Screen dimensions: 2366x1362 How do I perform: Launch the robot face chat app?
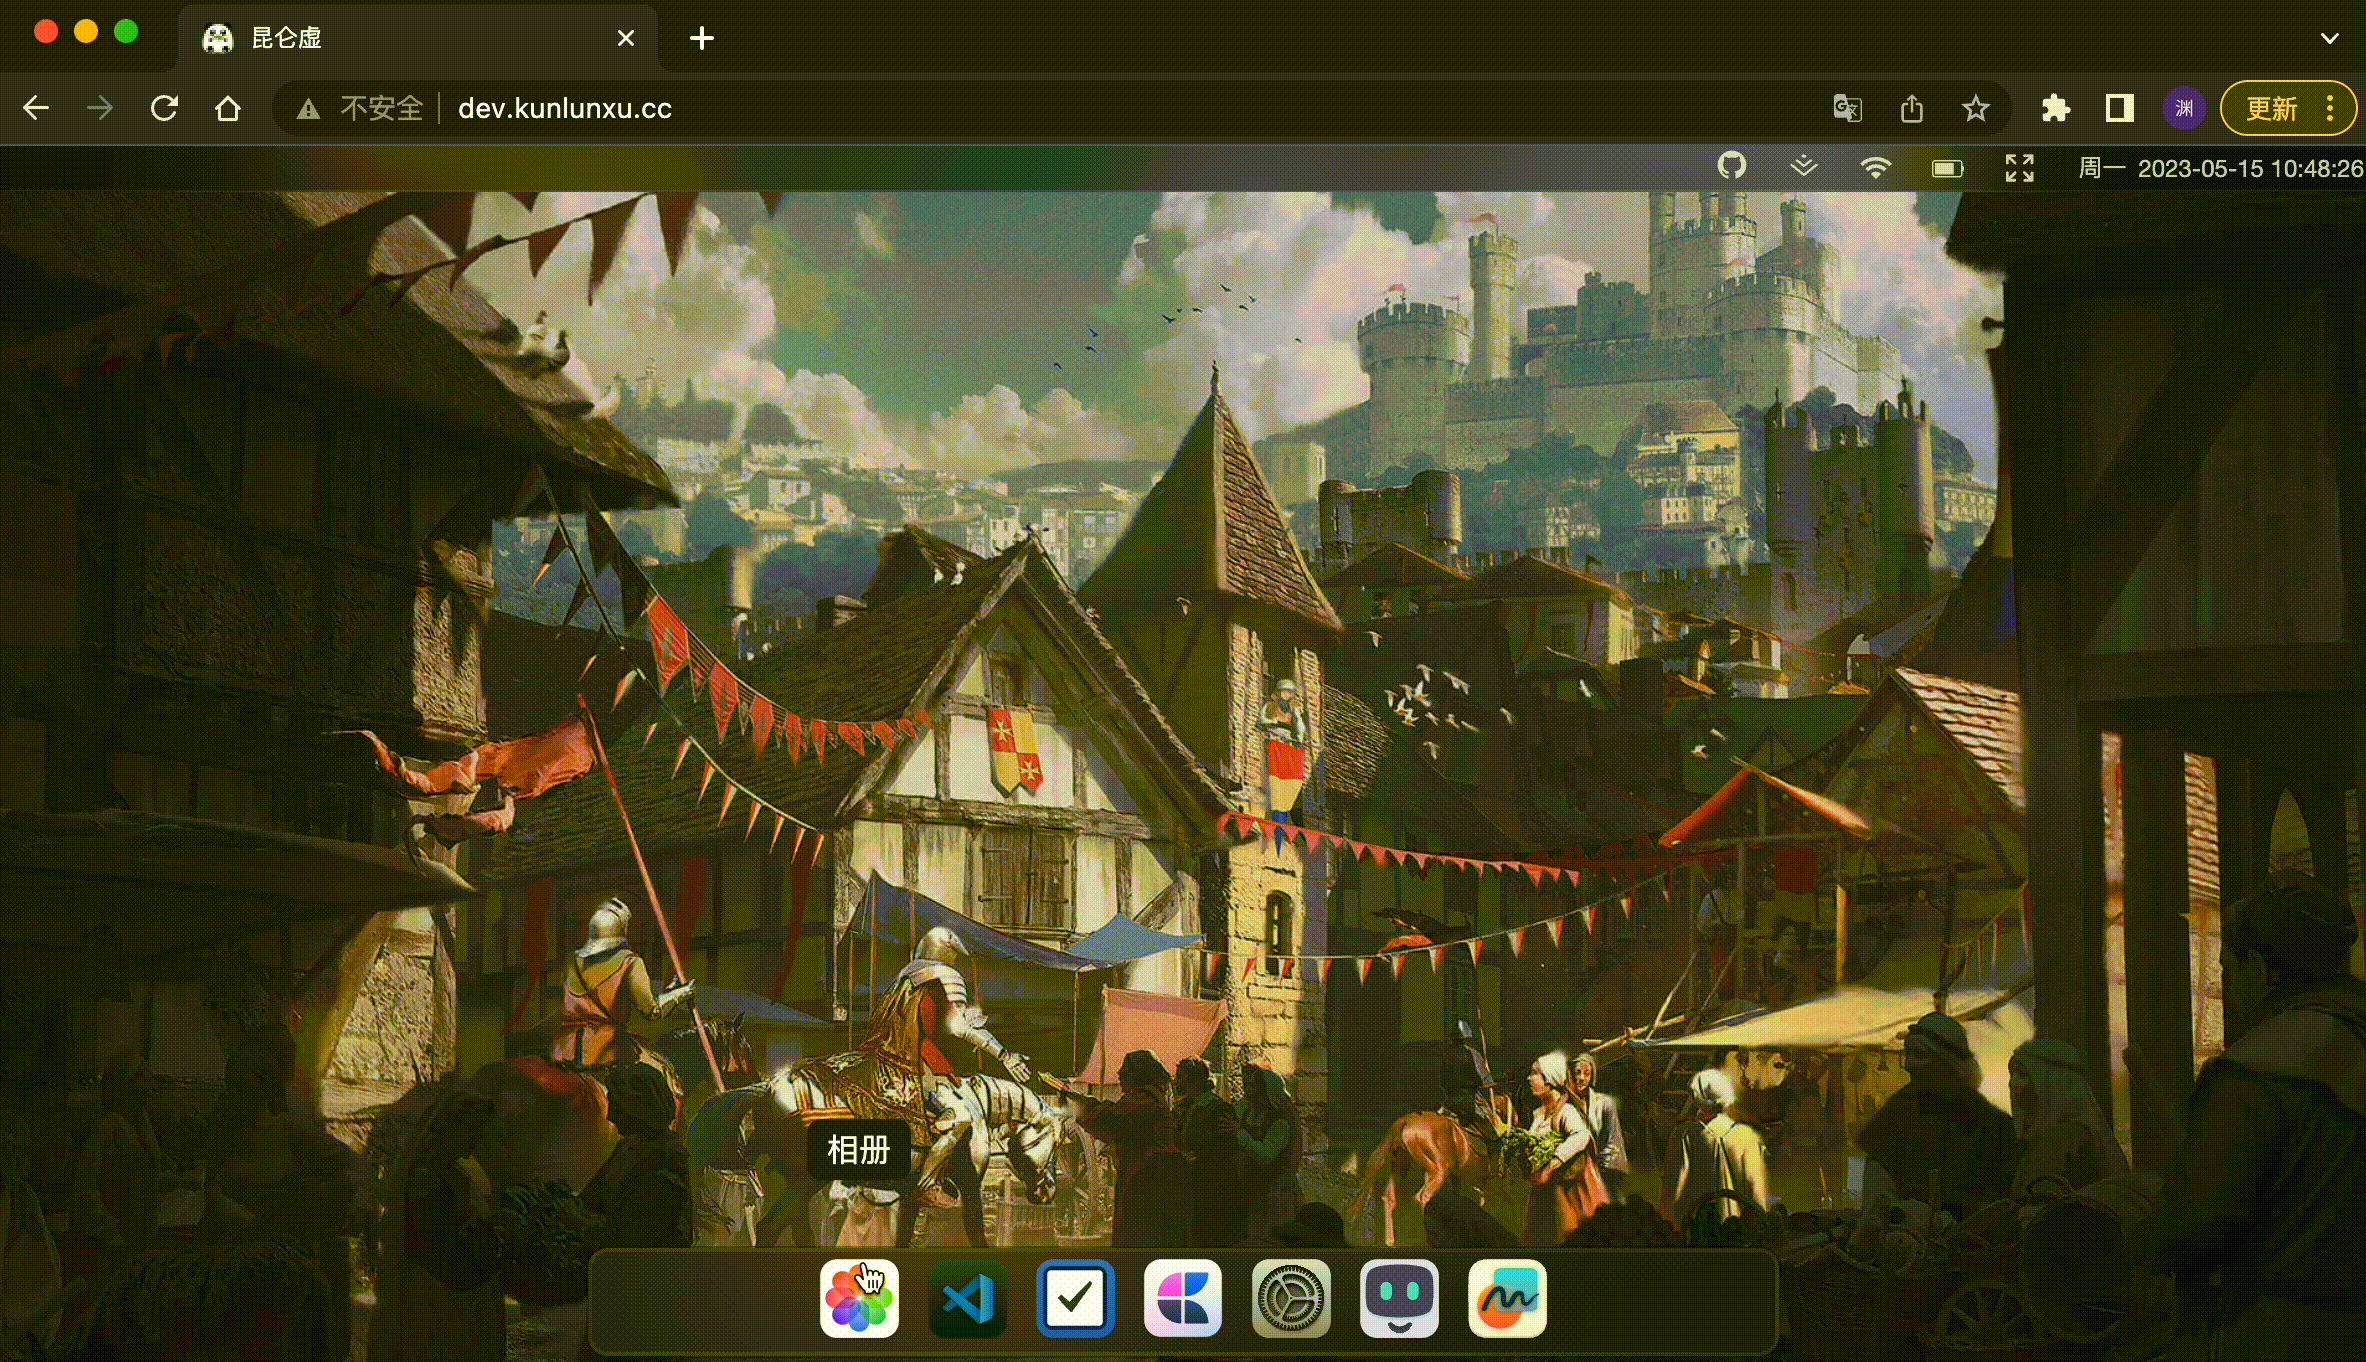tap(1399, 1298)
